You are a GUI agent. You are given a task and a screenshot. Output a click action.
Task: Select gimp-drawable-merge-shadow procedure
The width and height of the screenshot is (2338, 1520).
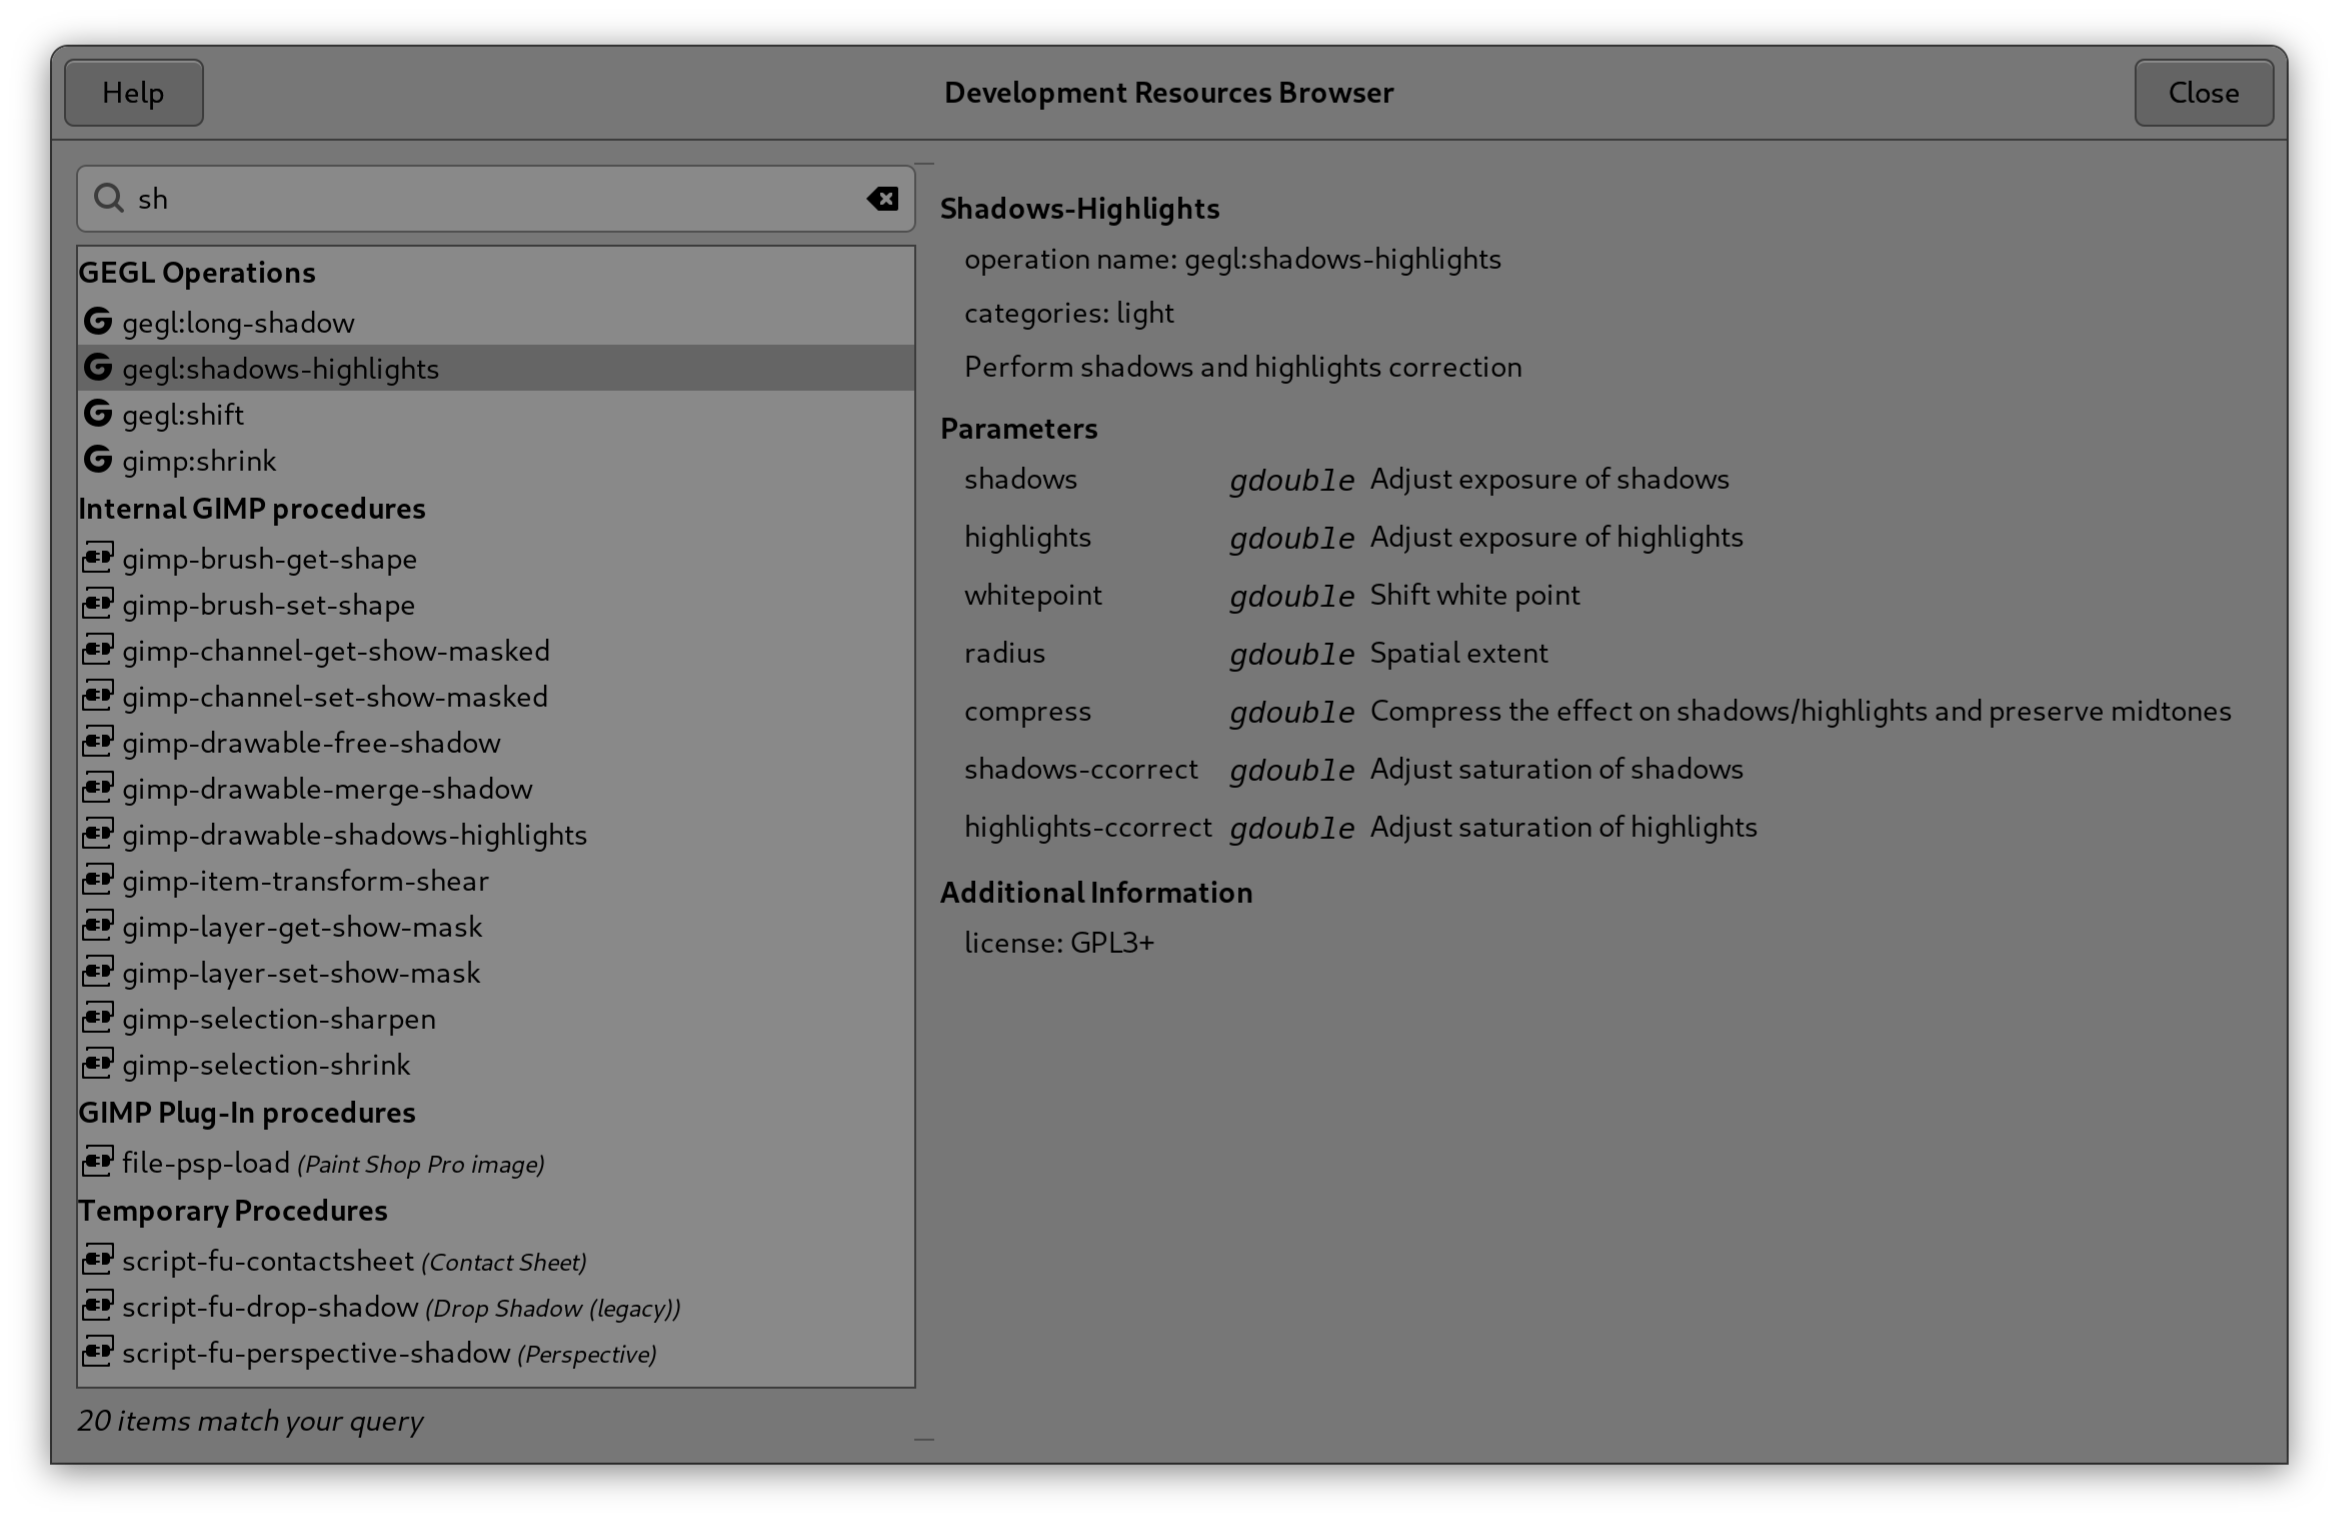tap(496, 788)
